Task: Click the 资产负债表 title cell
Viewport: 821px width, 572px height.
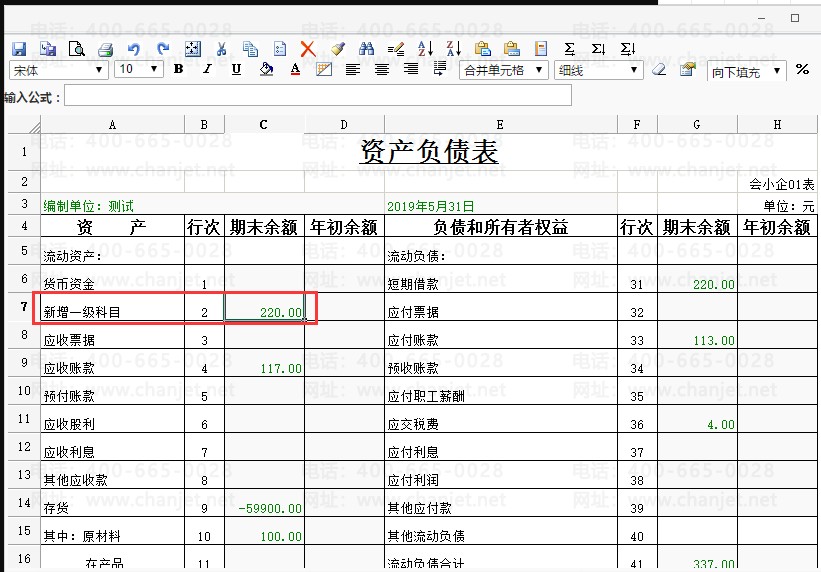Action: click(x=428, y=152)
